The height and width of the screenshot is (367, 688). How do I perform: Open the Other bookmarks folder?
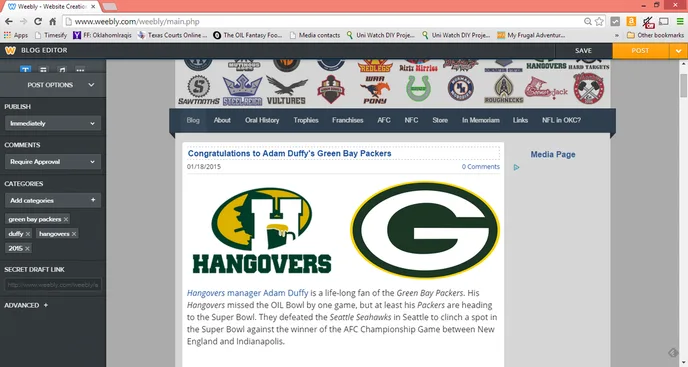point(655,35)
